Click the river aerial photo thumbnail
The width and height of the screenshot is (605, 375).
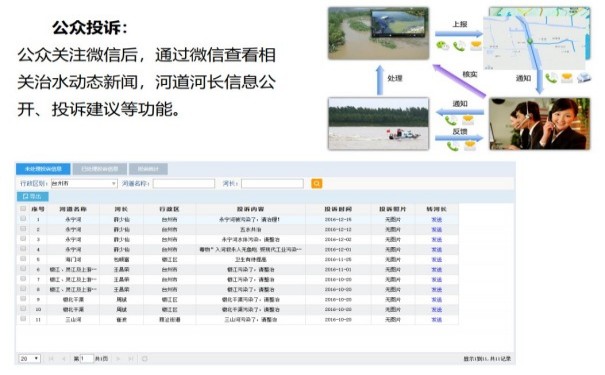tap(378, 34)
